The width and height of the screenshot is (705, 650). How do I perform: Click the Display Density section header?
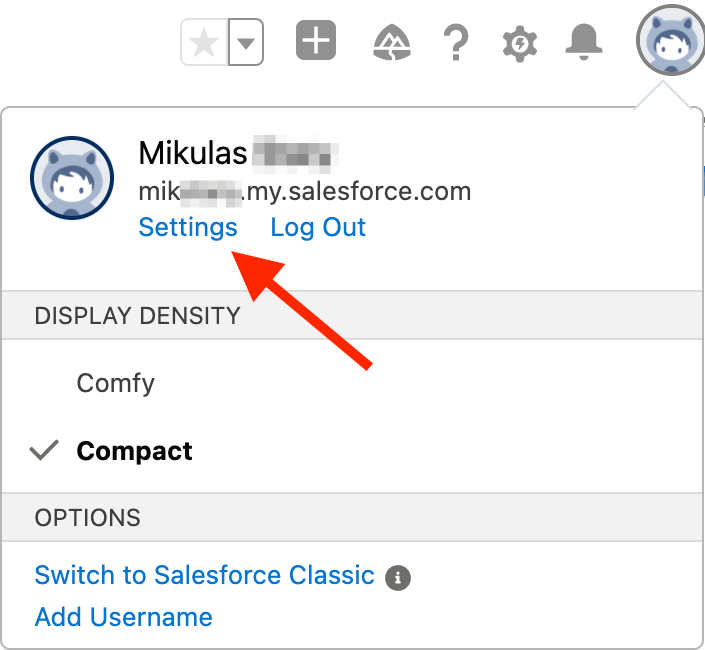pos(138,316)
